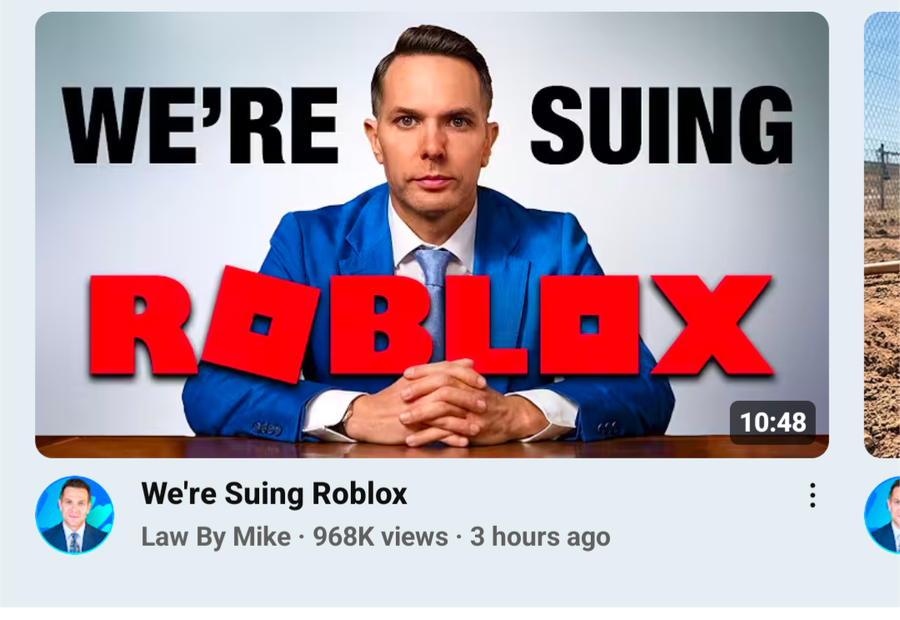Click the SUING text on thumbnail
The image size is (900, 620).
(x=661, y=125)
